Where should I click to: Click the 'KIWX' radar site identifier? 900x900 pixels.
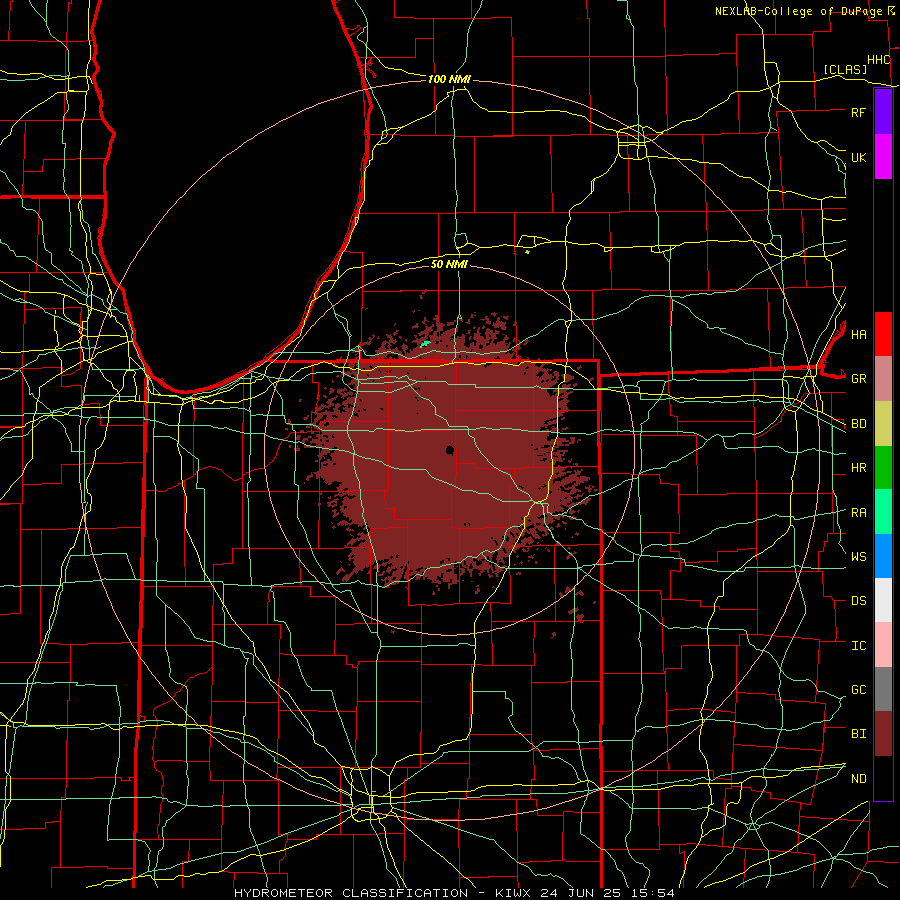(x=511, y=893)
